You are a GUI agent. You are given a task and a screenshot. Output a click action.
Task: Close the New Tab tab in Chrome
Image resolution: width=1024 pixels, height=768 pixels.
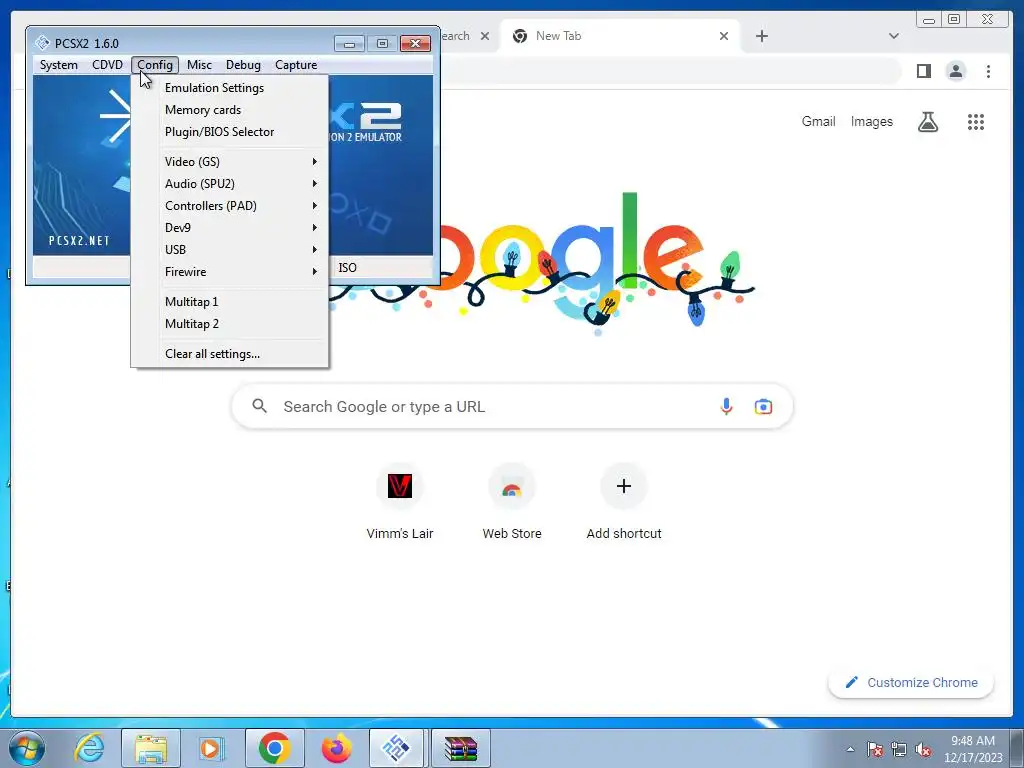(724, 36)
